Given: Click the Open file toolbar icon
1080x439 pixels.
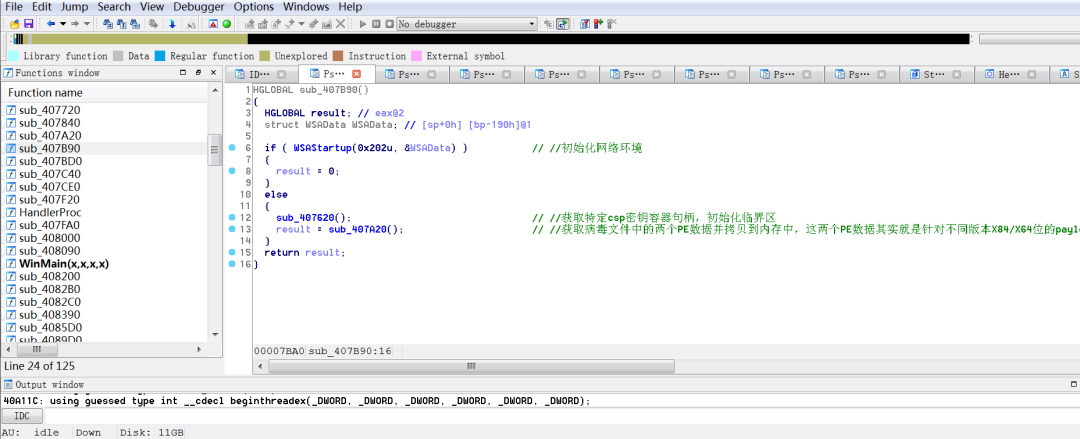Looking at the screenshot, I should (x=15, y=23).
